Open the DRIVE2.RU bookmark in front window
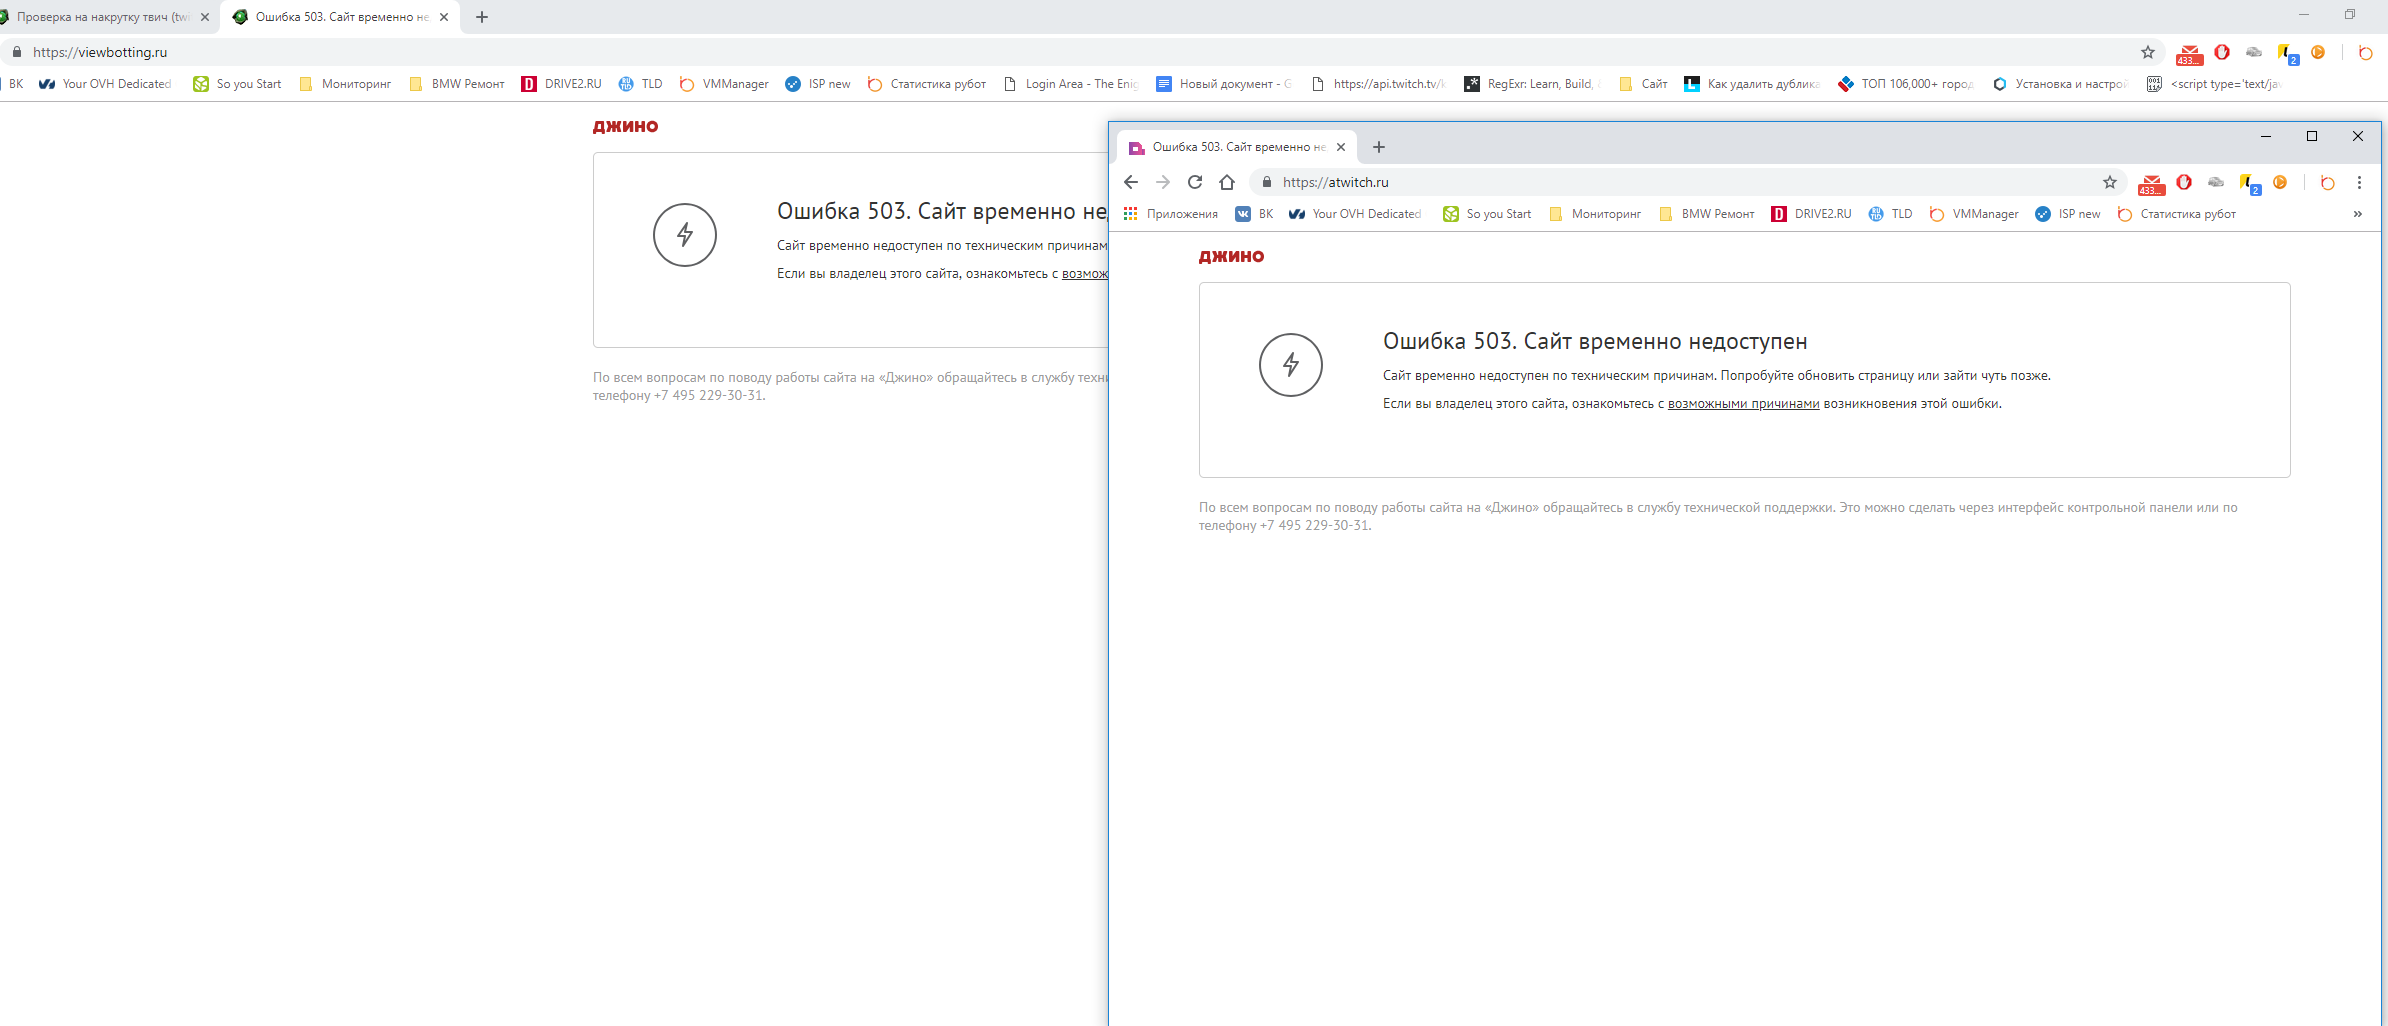This screenshot has height=1026, width=2388. (1812, 214)
